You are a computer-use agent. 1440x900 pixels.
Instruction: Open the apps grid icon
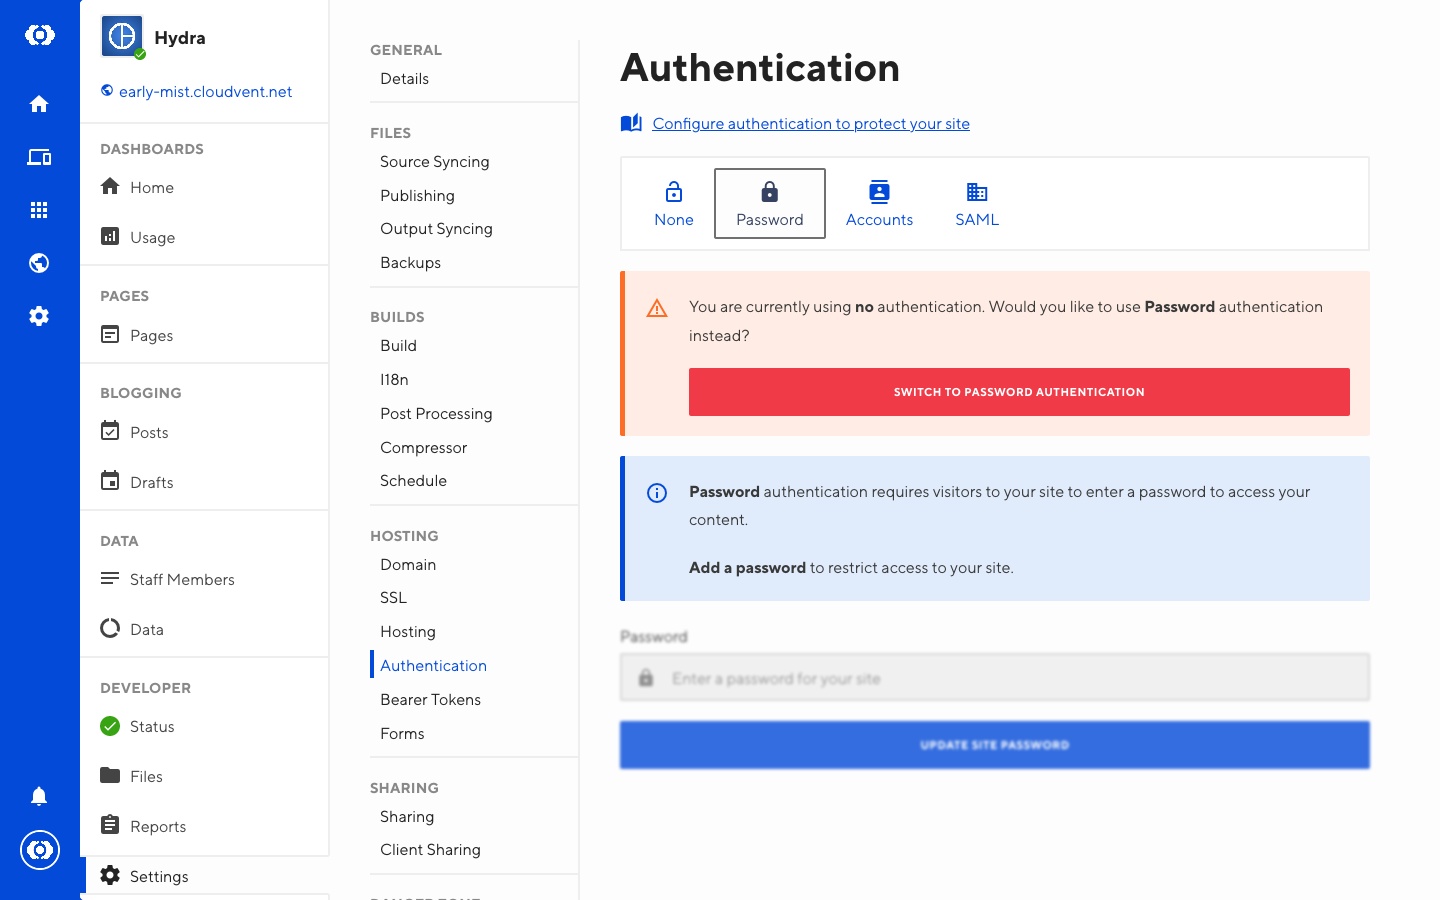tap(39, 210)
